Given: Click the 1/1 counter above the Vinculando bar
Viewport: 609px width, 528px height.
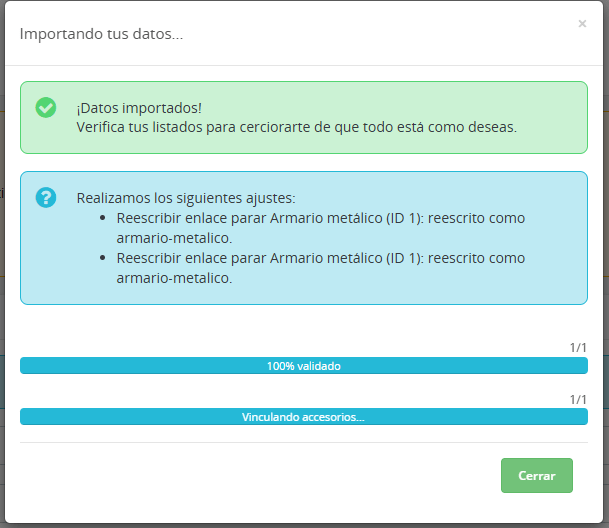Looking at the screenshot, I should click(578, 399).
